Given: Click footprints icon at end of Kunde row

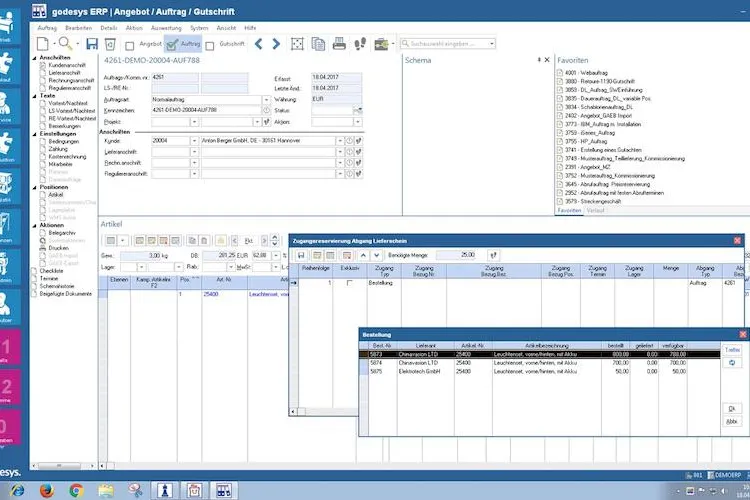Looking at the screenshot, I should coord(358,141).
